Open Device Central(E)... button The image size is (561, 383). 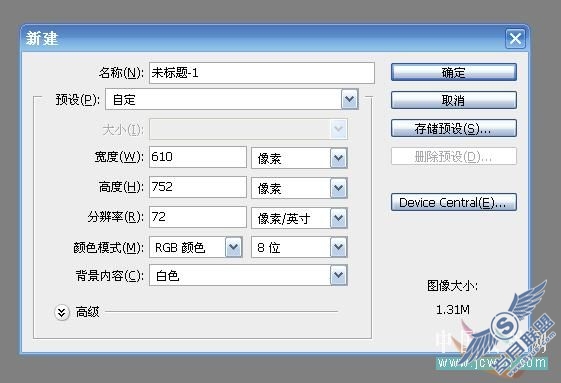tap(454, 202)
